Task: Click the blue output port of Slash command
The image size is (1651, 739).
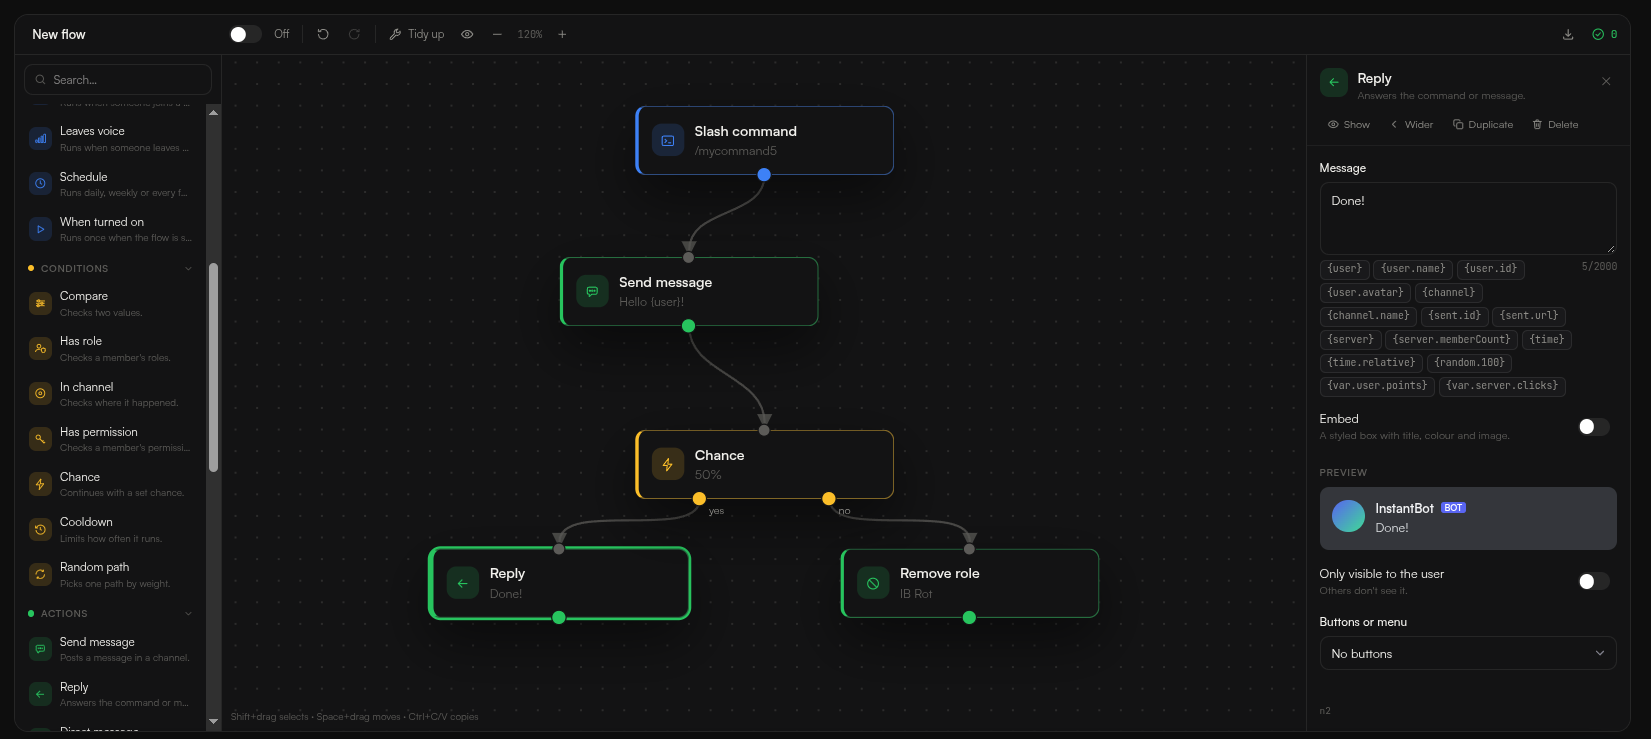Action: click(x=764, y=174)
